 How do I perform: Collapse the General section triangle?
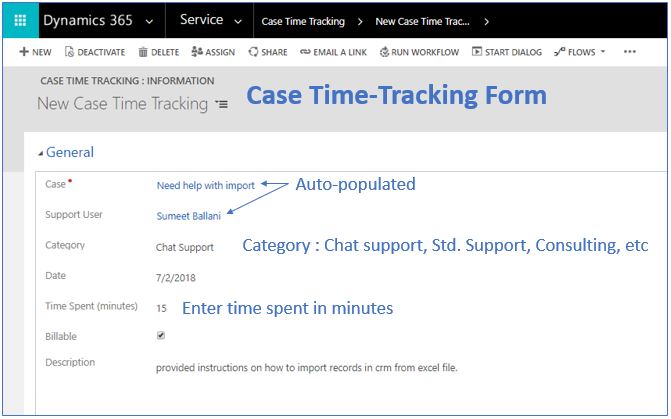[41, 153]
